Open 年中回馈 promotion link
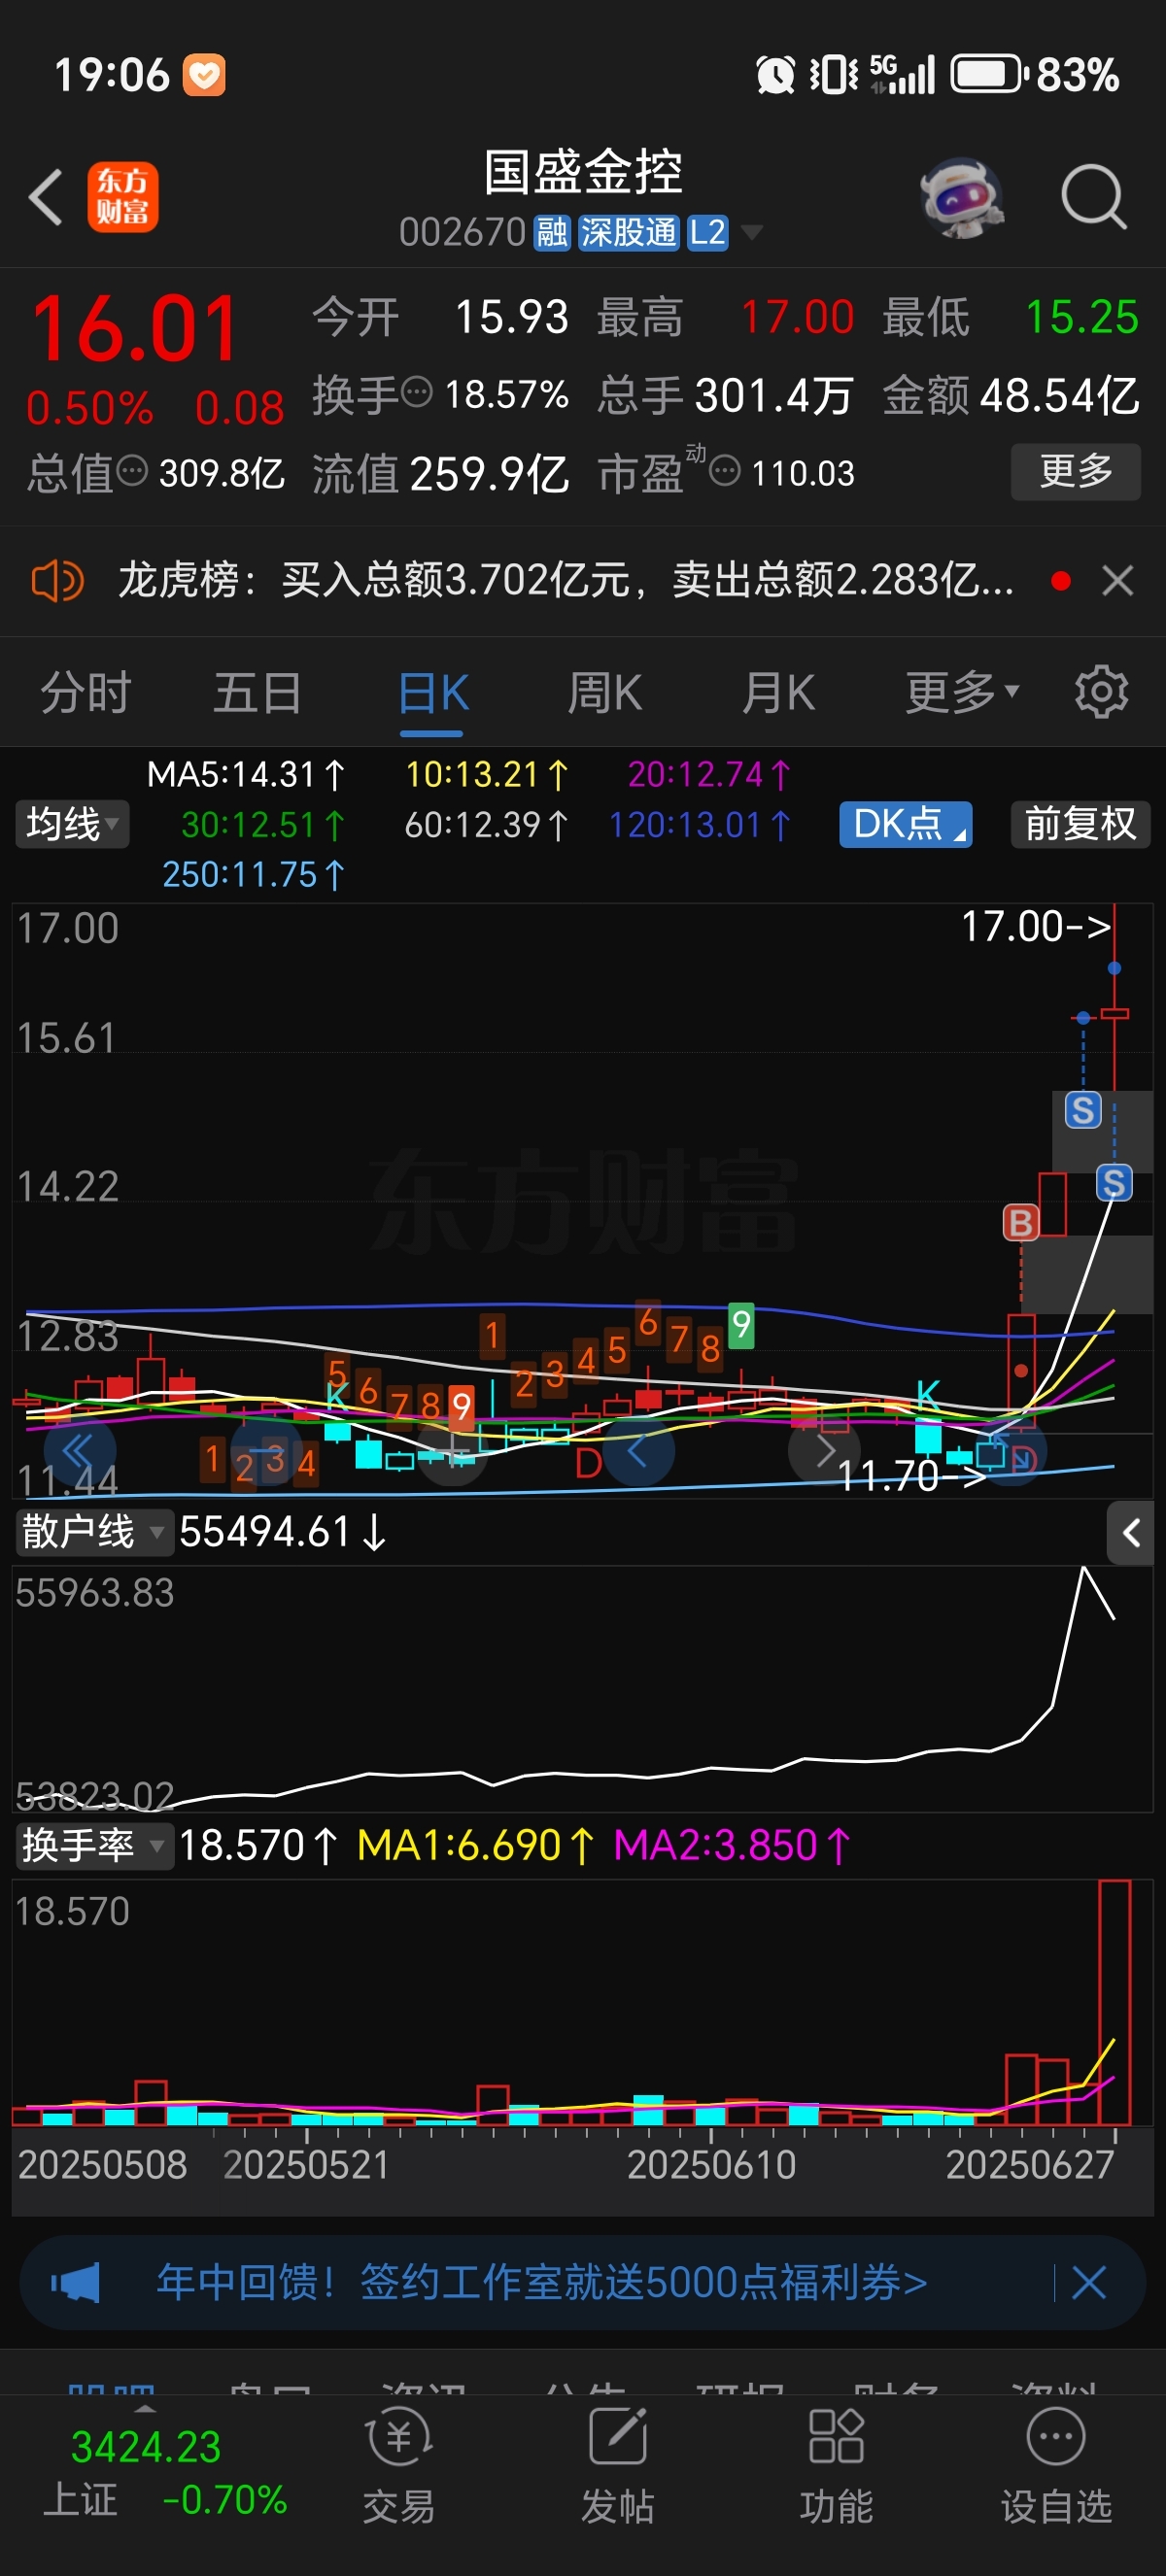The width and height of the screenshot is (1166, 2576). pos(542,2283)
